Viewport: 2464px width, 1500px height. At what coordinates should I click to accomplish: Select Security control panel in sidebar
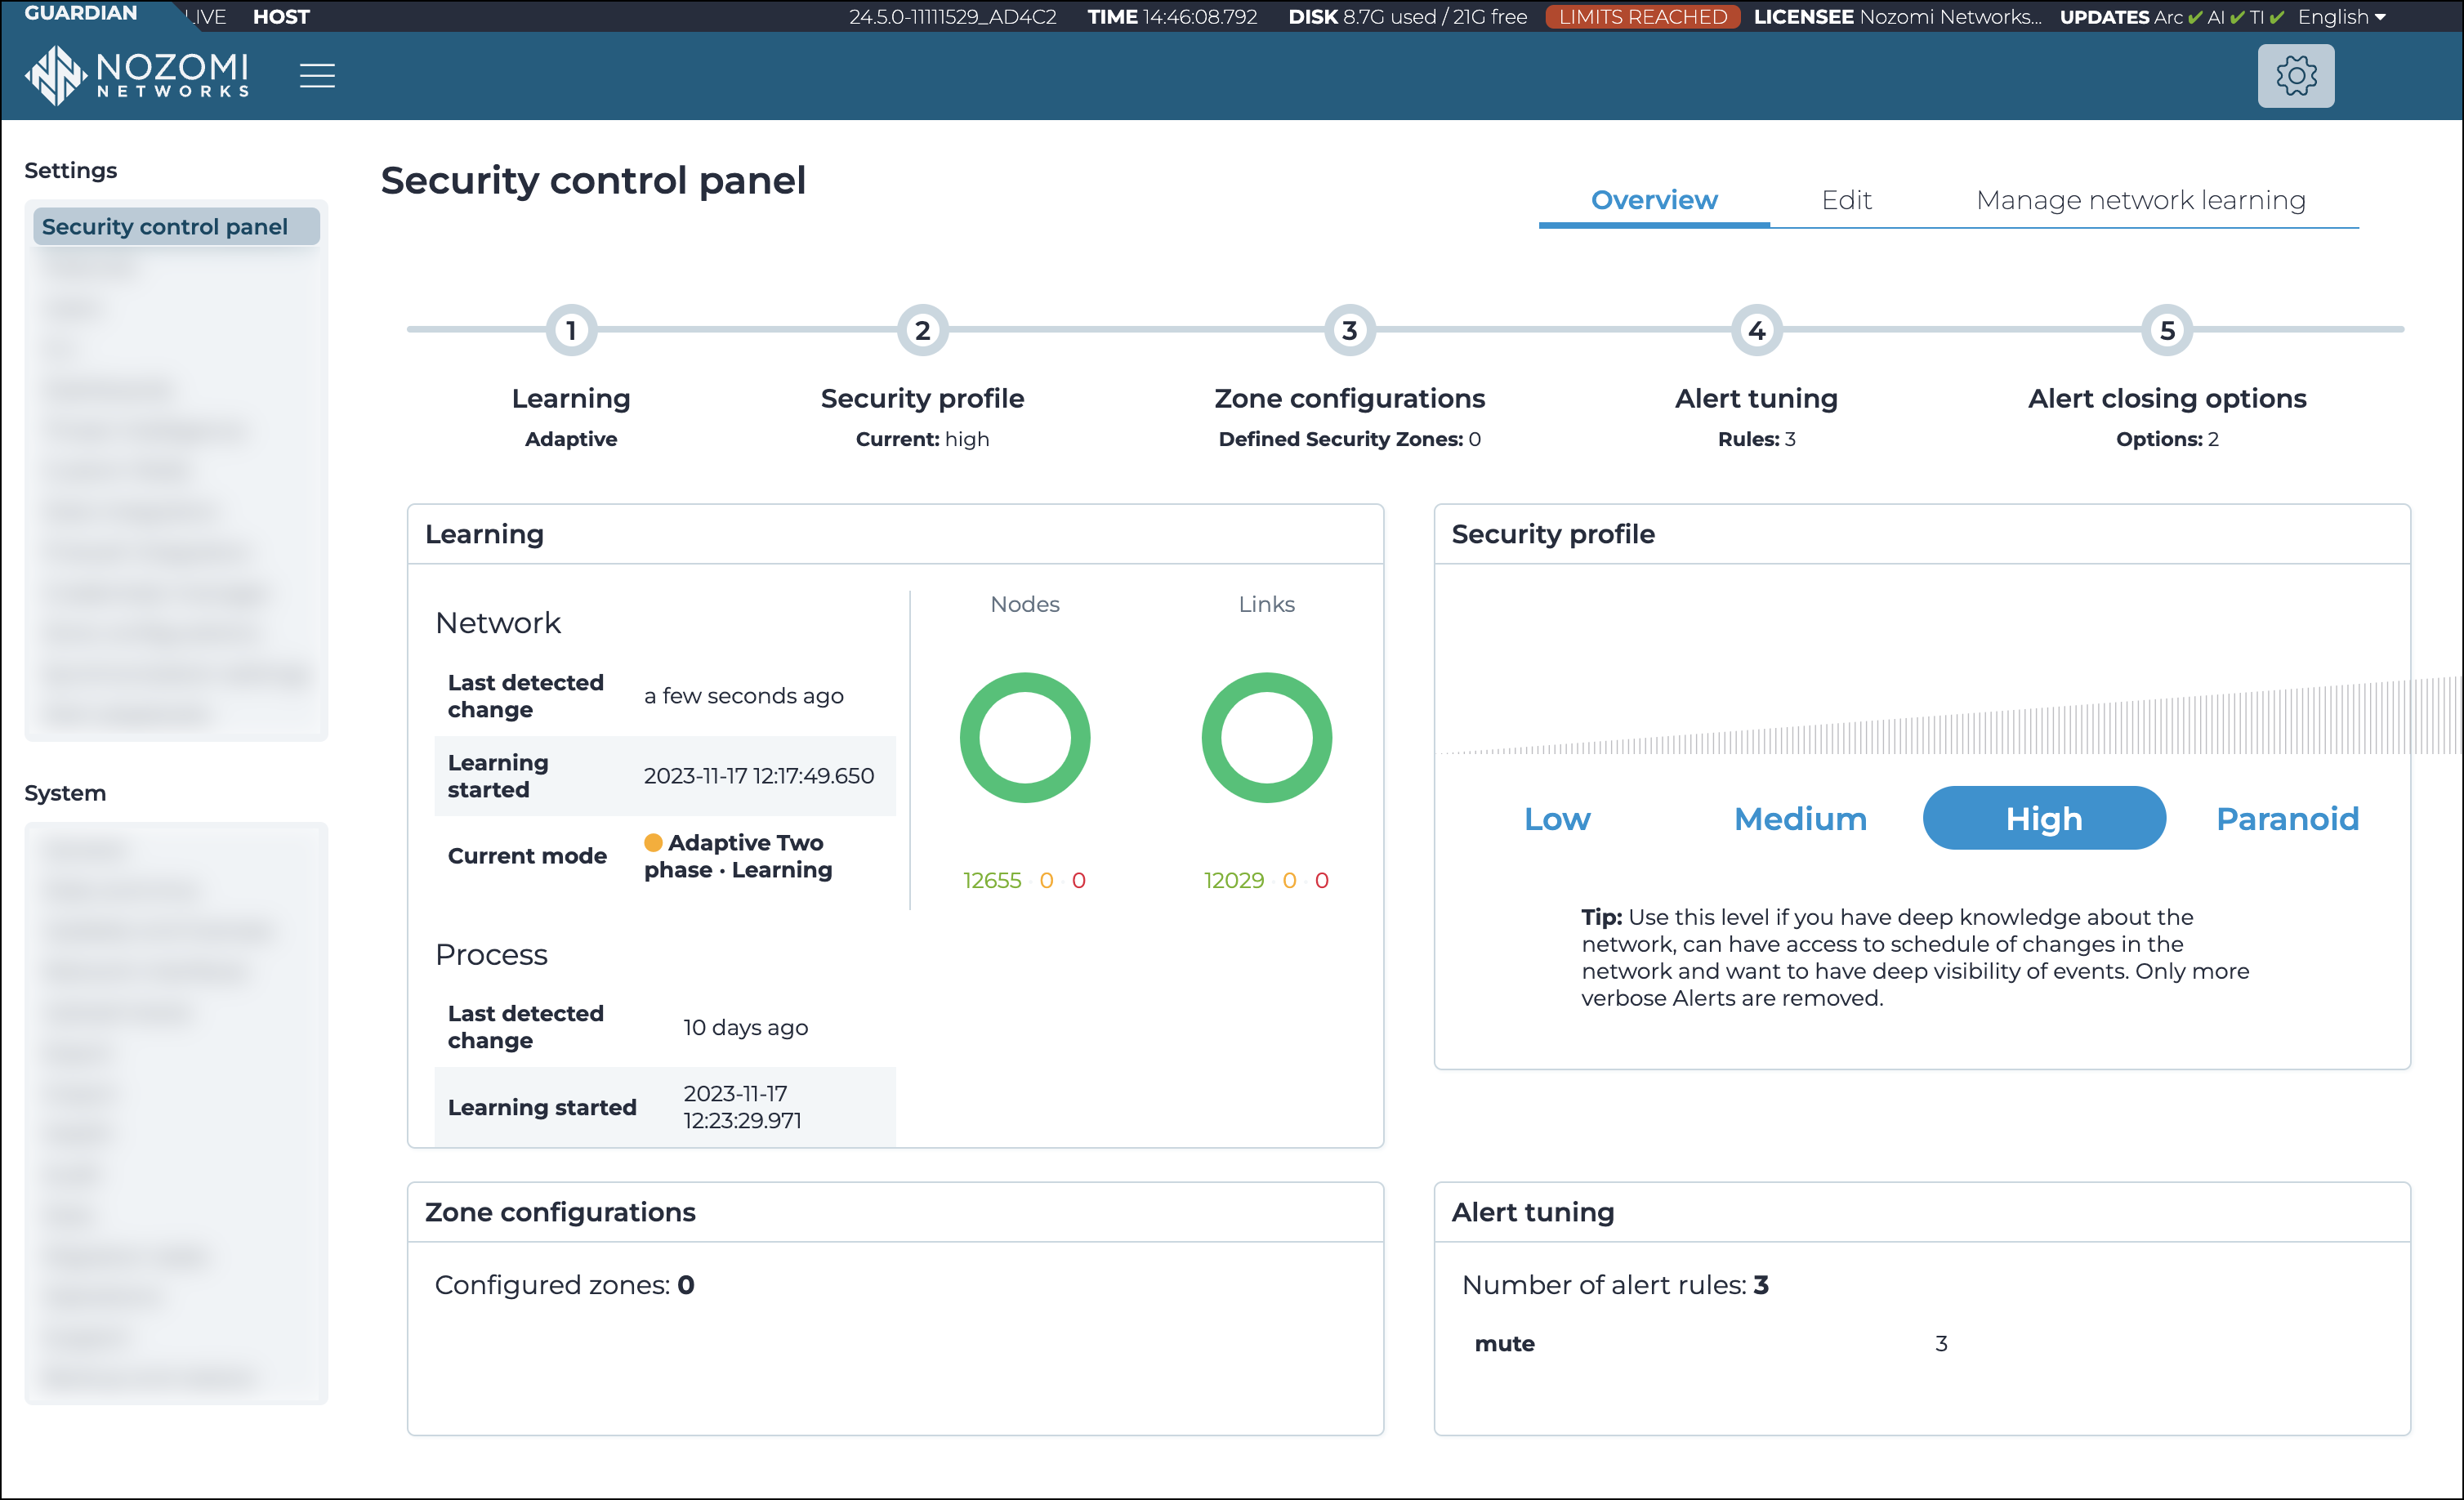[x=176, y=227]
